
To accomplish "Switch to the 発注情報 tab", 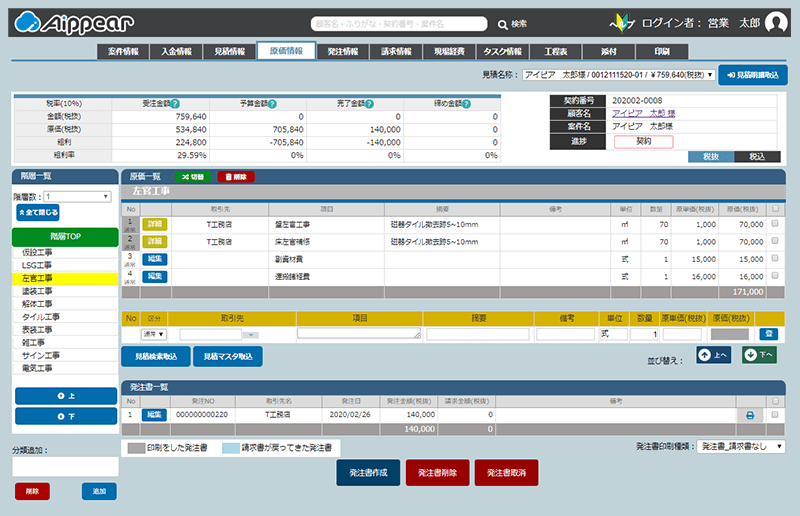I will (x=343, y=51).
